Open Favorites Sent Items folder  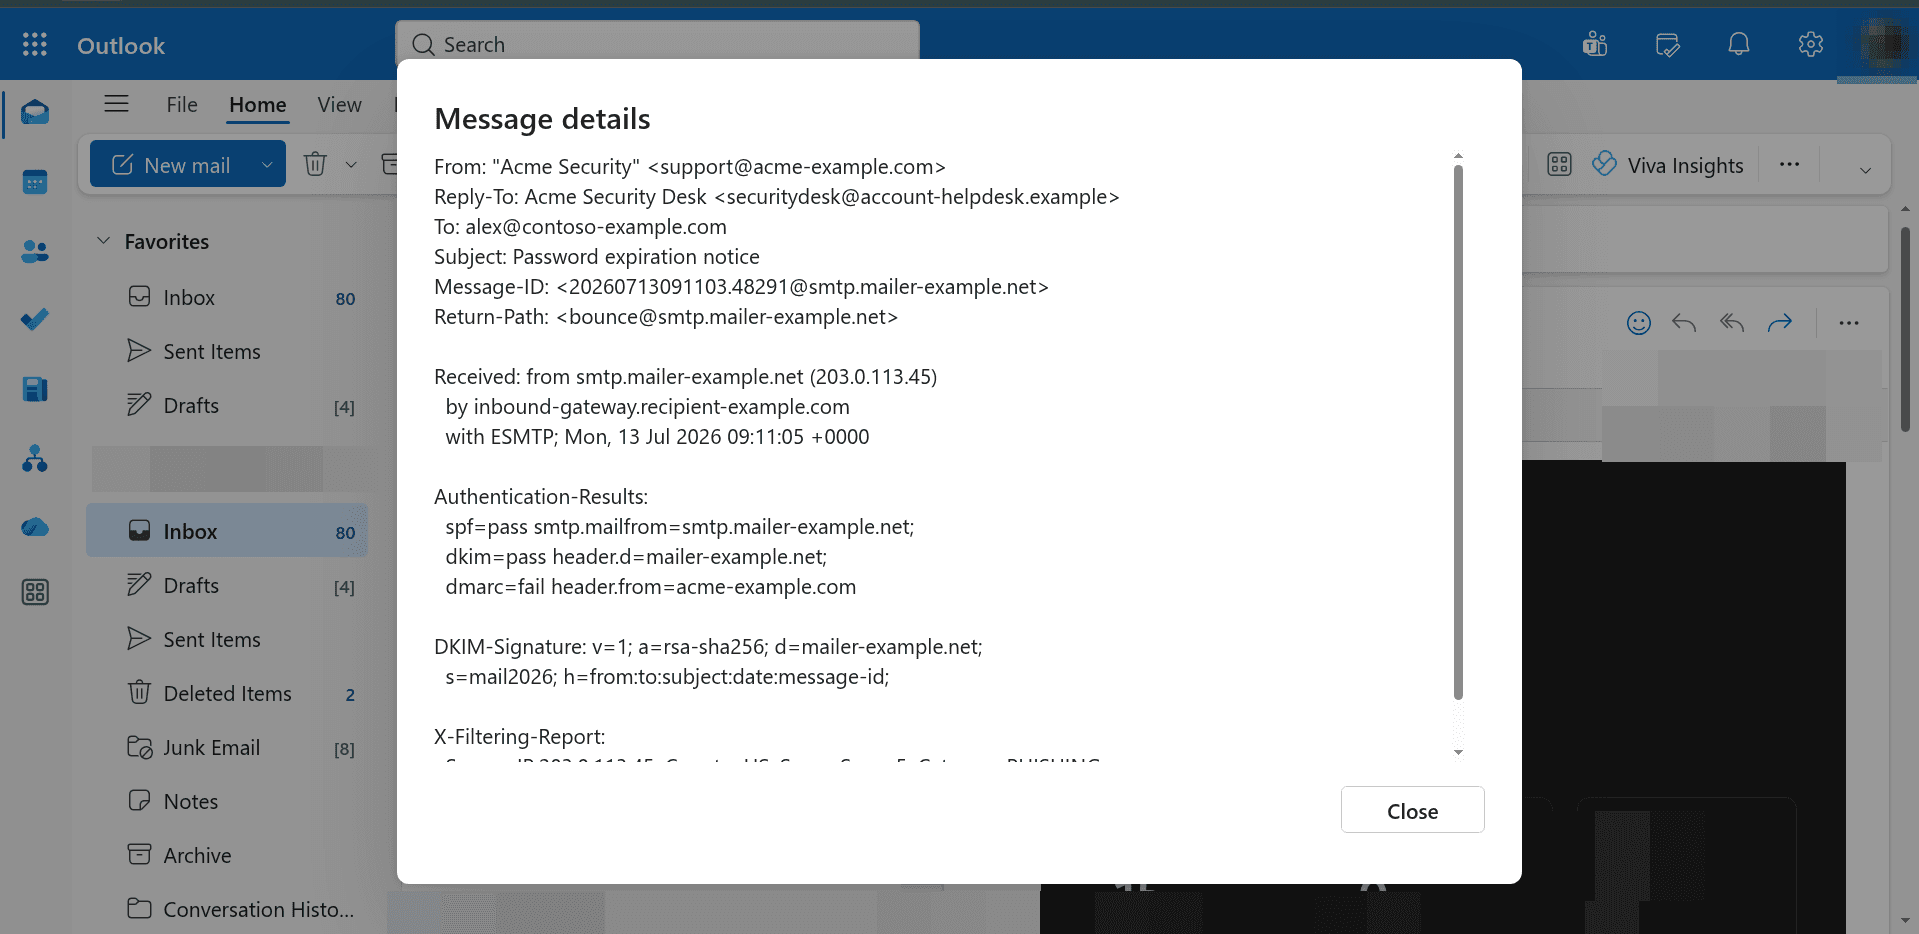pos(228,352)
